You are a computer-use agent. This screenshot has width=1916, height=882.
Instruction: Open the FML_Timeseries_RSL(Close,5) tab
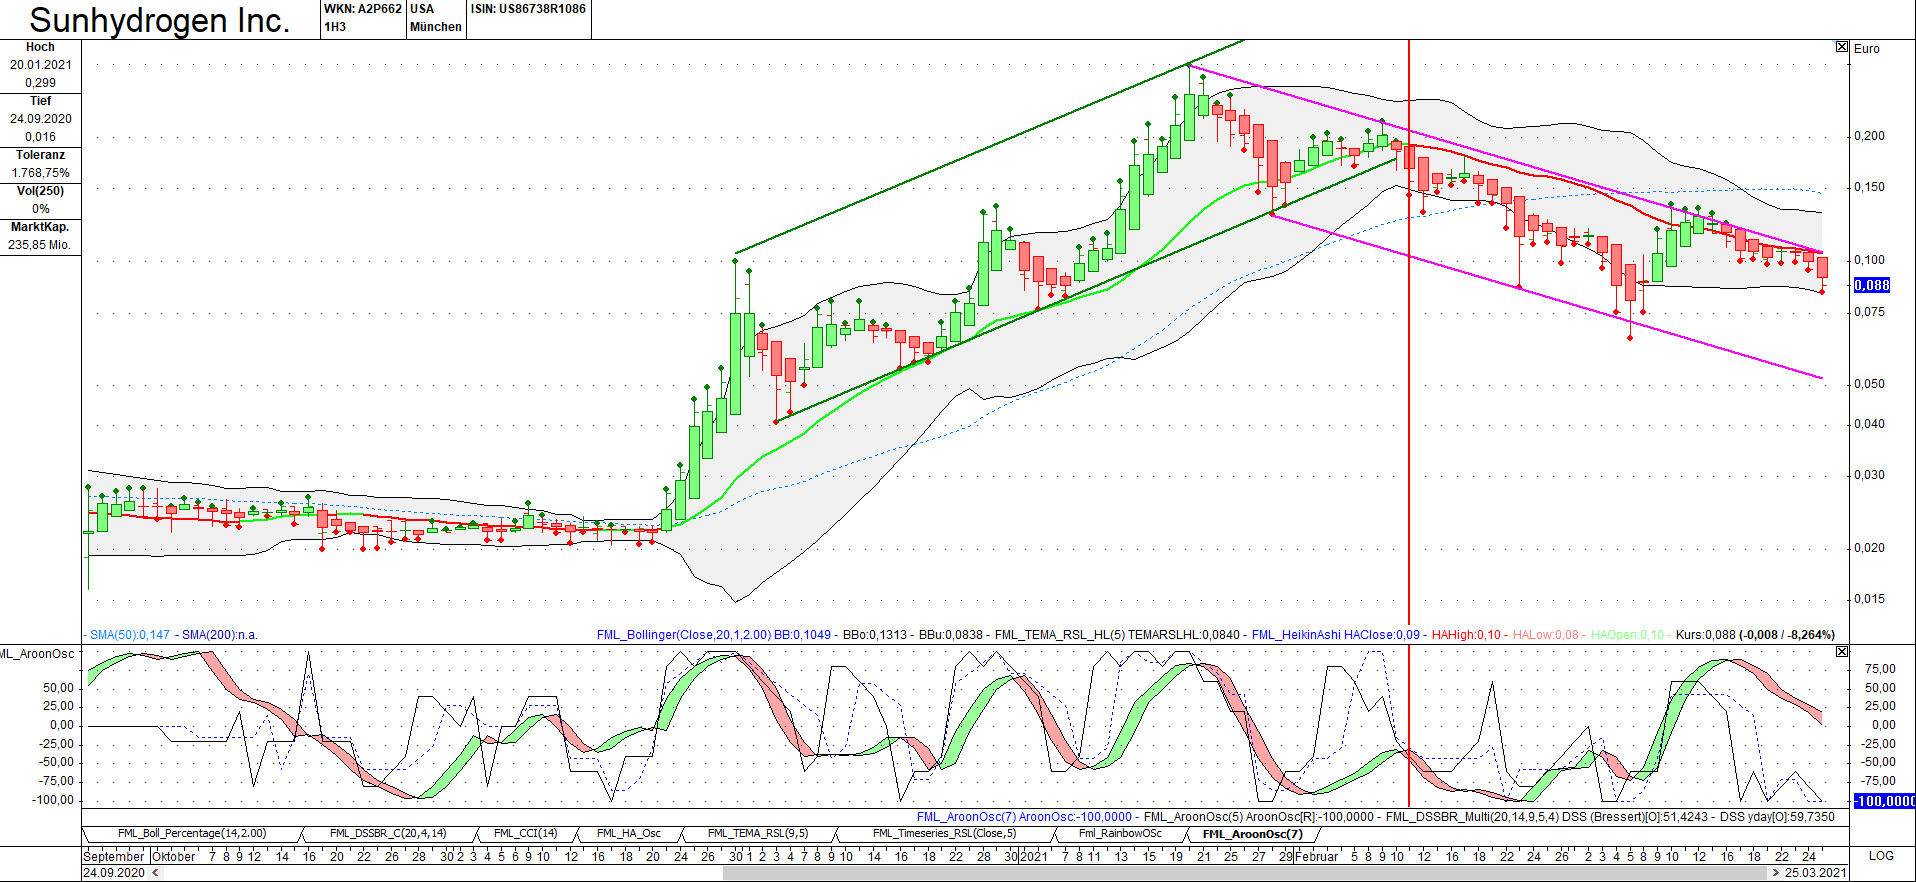pyautogui.click(x=944, y=834)
